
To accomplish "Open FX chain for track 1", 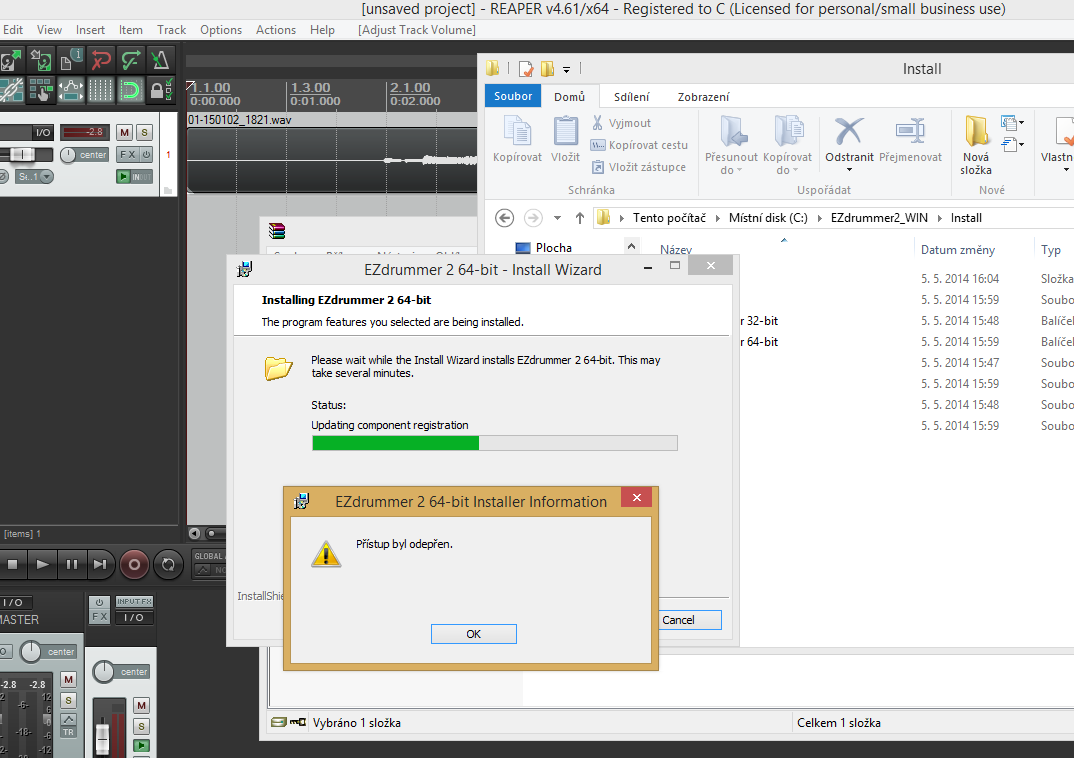I will pos(127,155).
